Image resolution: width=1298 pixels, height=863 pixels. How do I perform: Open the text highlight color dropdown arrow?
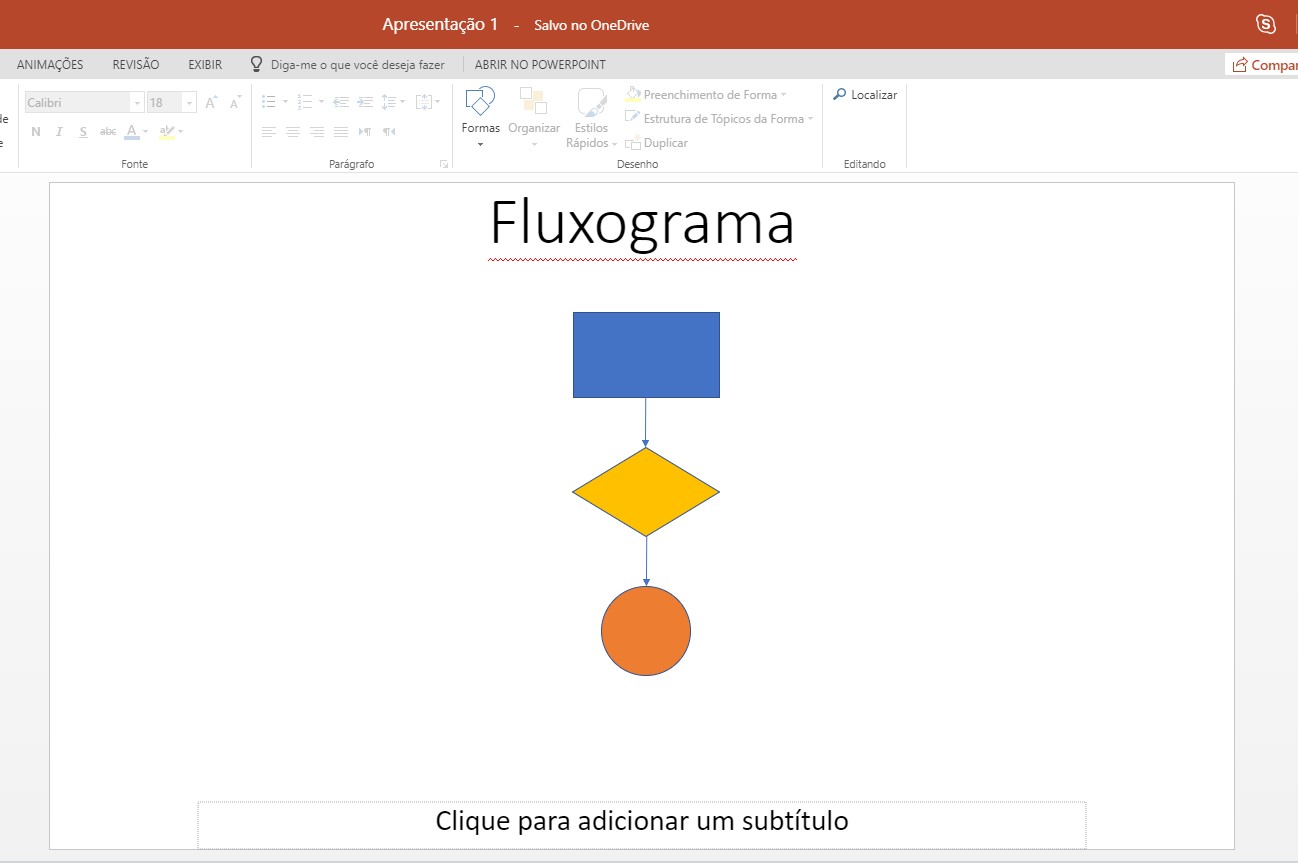[x=181, y=132]
